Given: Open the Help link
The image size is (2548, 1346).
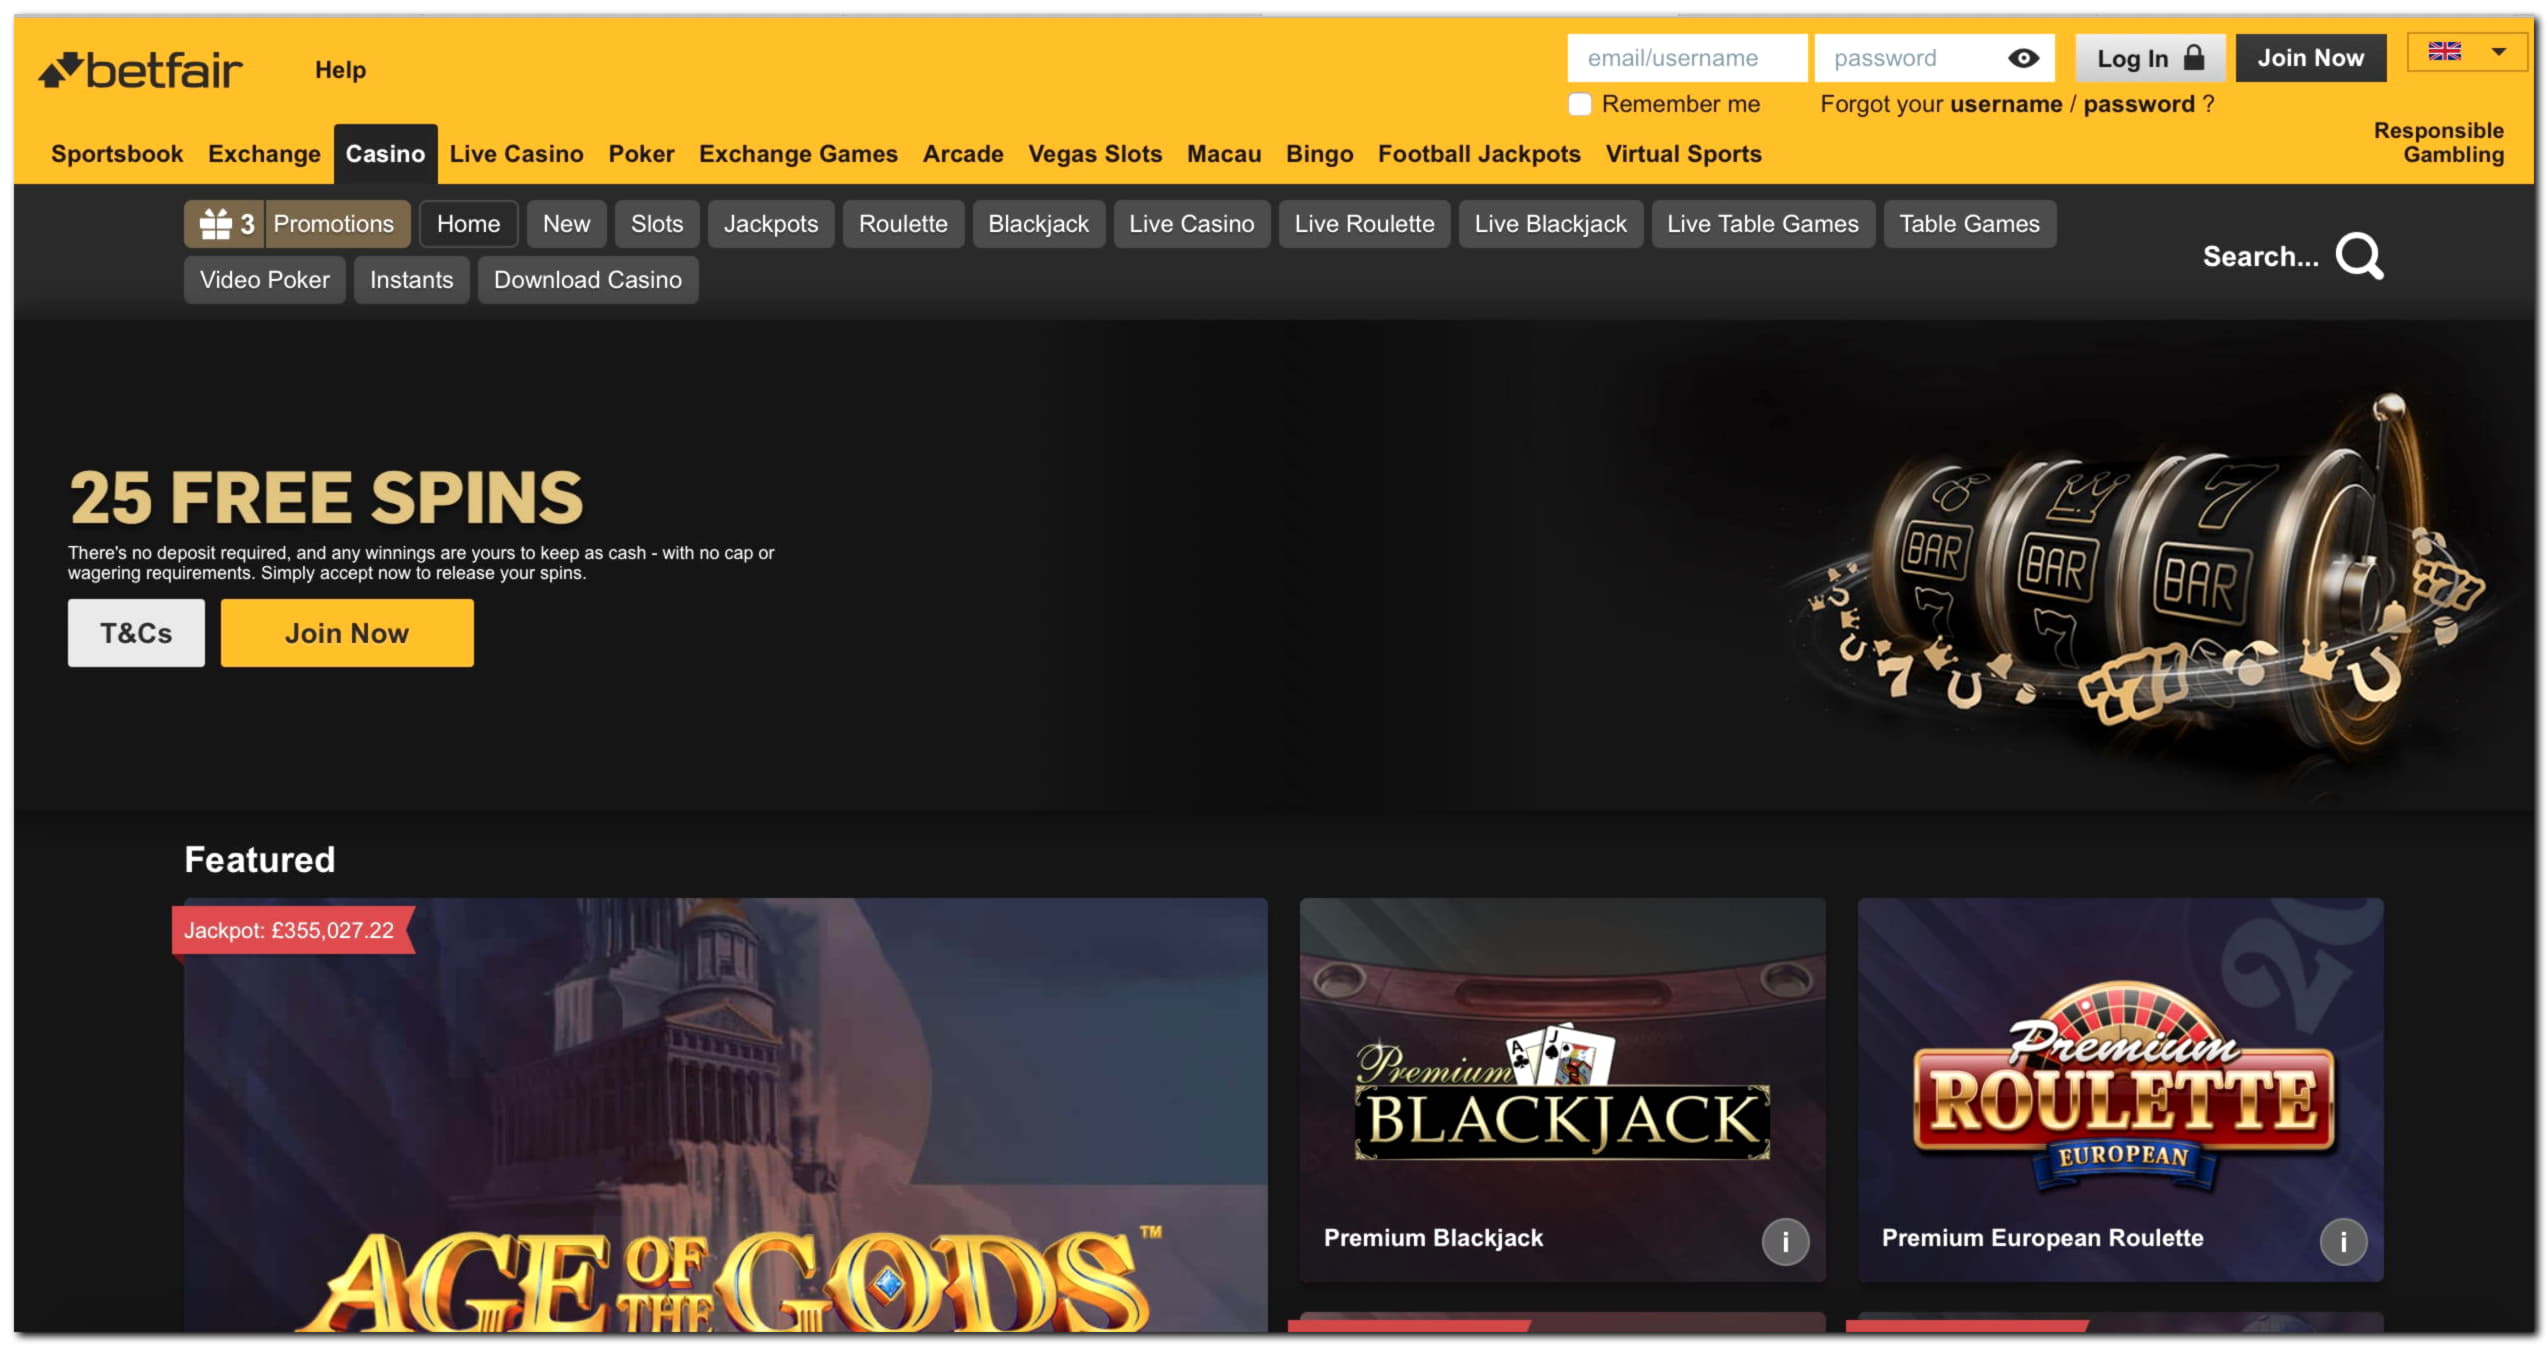Looking at the screenshot, I should (340, 70).
